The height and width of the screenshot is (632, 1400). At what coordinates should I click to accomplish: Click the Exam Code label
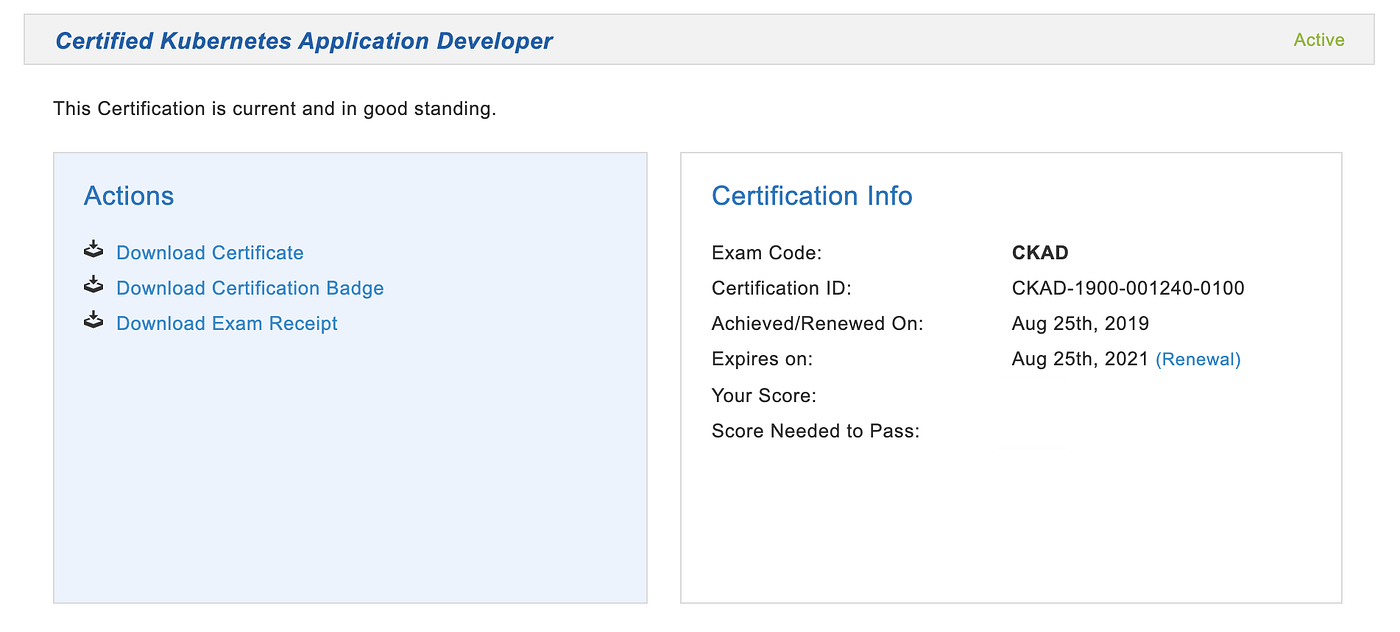point(767,253)
